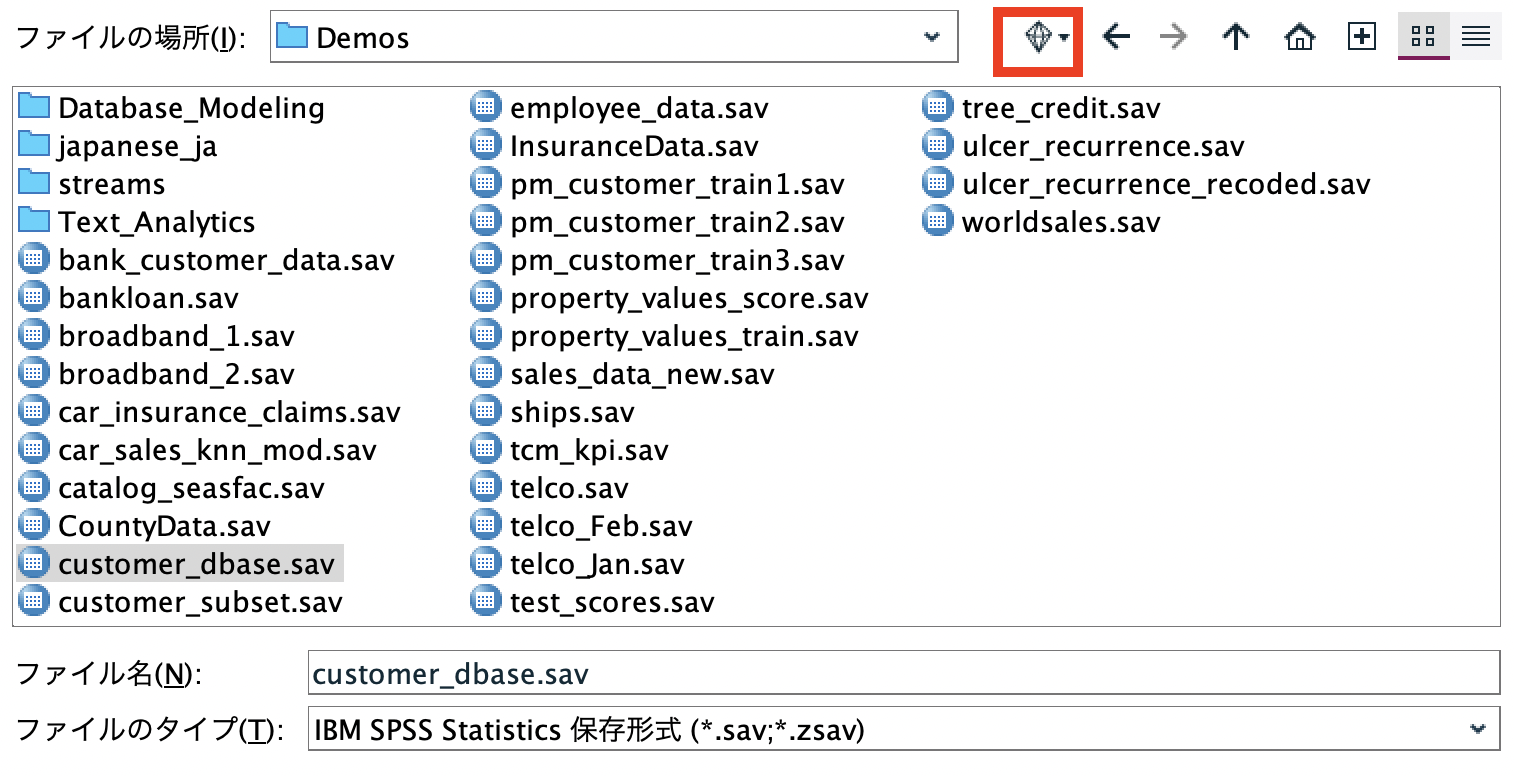Viewport: 1514px width, 776px height.
Task: Select pm_customer_train3.sav file
Action: point(658,260)
